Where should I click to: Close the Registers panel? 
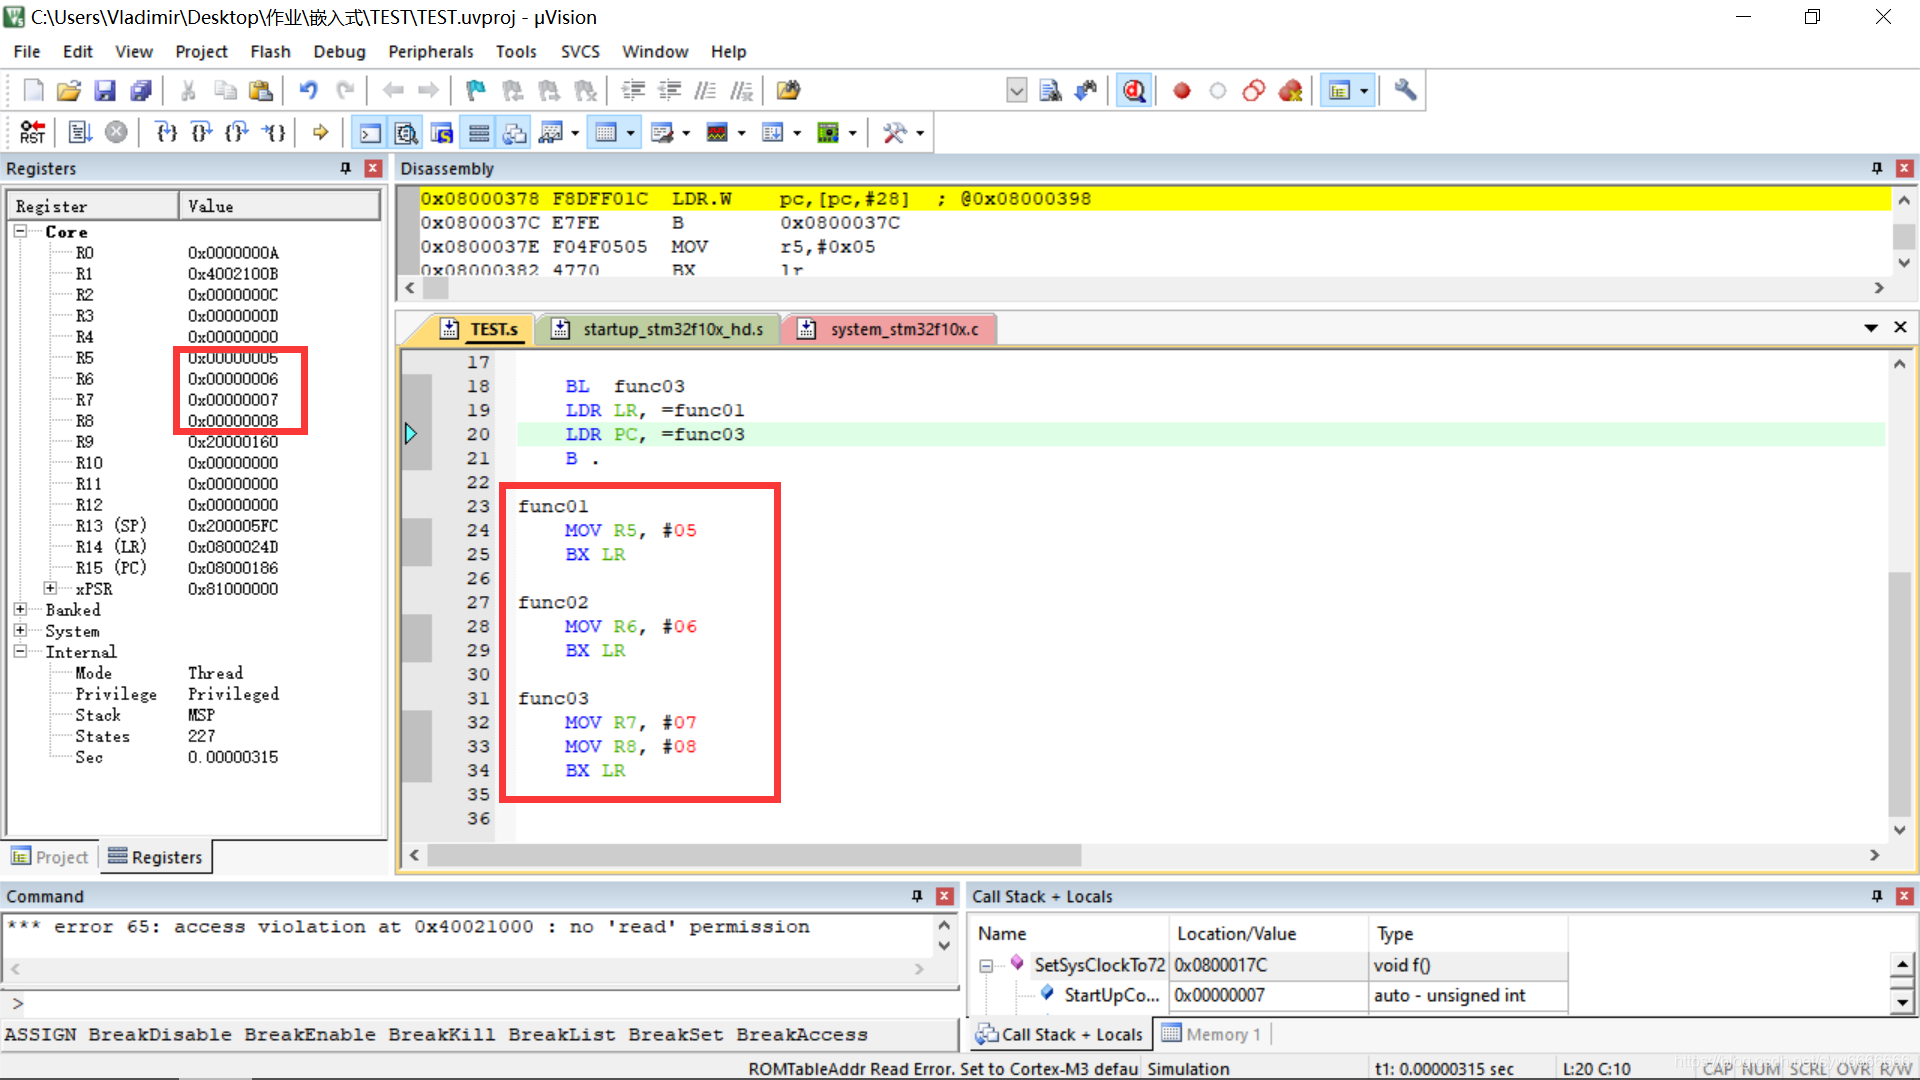373,168
